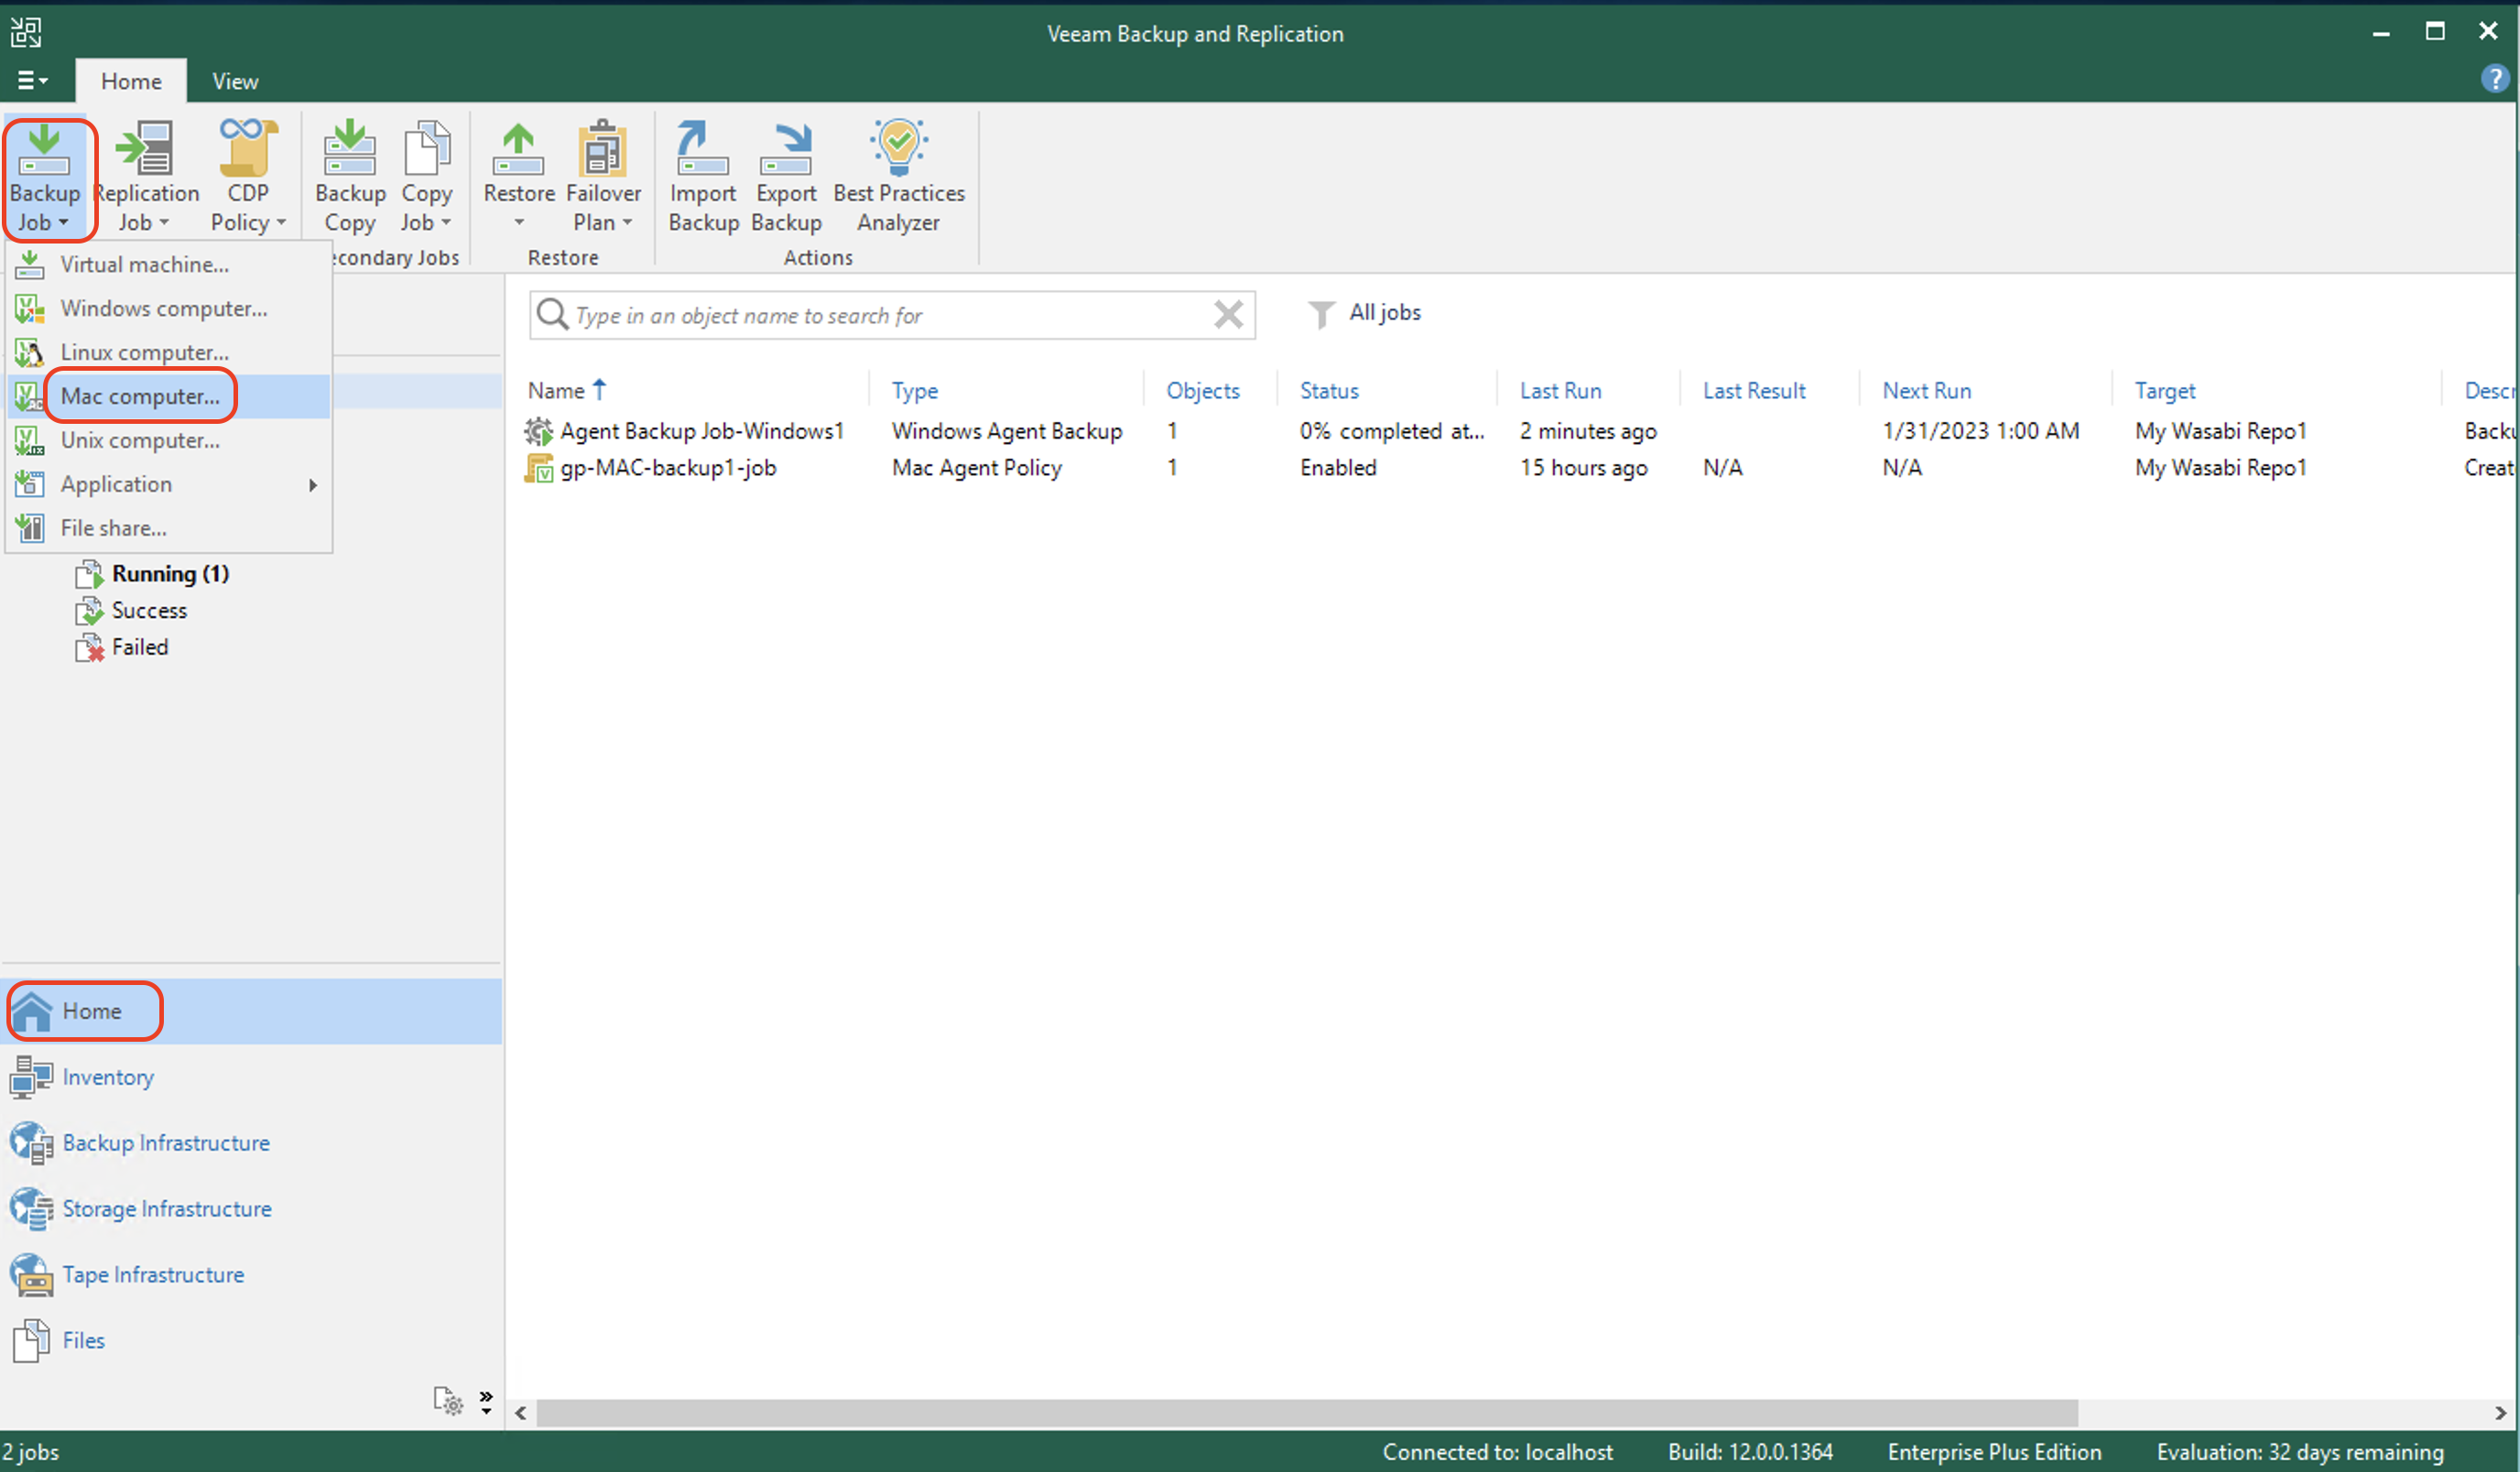Launch the Best Practices Analyzer
This screenshot has height=1472, width=2520.
(899, 179)
